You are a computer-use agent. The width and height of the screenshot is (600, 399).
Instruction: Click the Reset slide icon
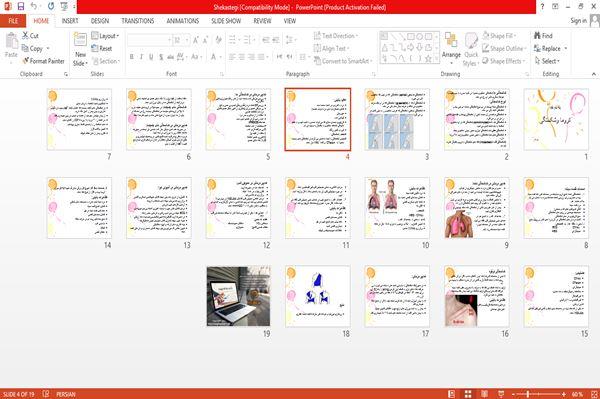[95, 48]
